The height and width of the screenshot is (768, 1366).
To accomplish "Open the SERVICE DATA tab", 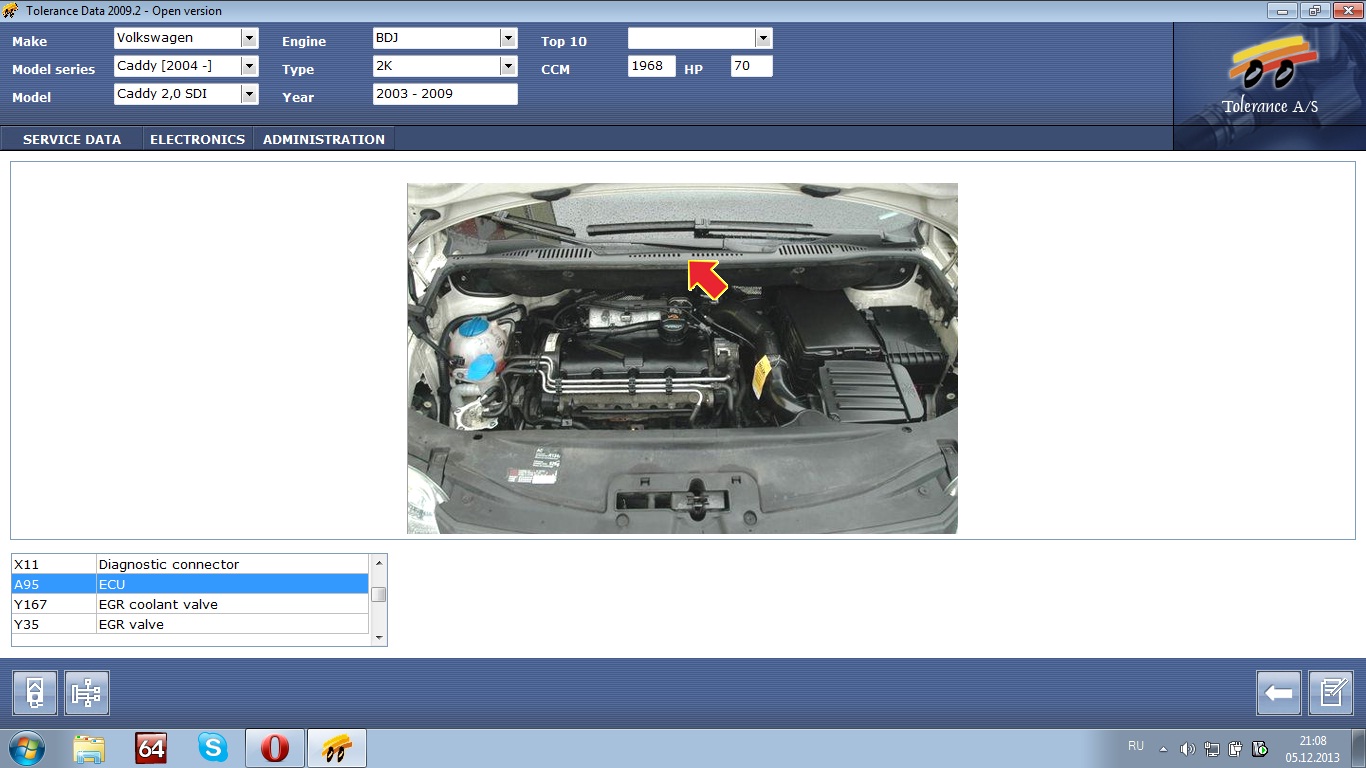I will pos(72,139).
